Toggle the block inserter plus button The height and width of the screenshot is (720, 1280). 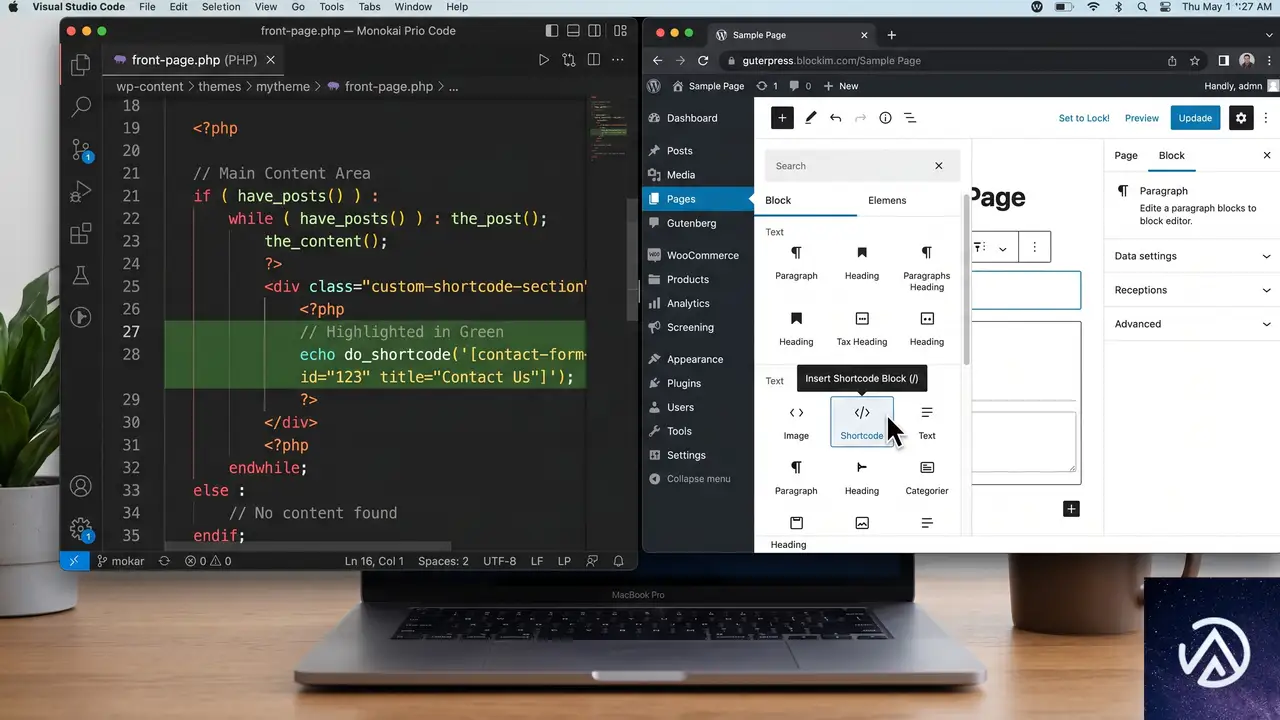[782, 118]
